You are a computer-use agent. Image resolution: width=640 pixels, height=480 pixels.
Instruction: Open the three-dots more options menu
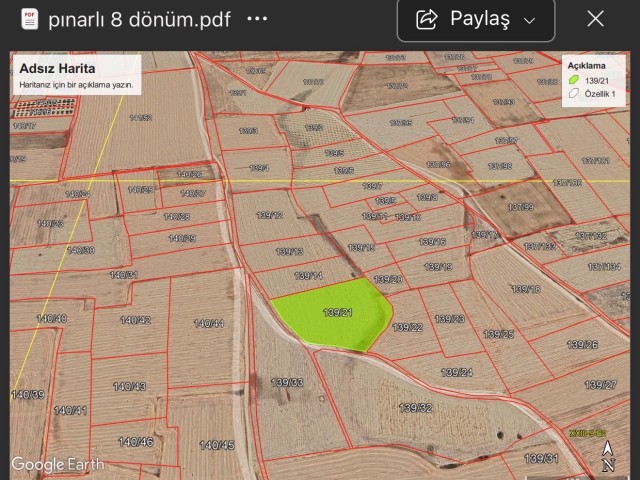(x=257, y=19)
